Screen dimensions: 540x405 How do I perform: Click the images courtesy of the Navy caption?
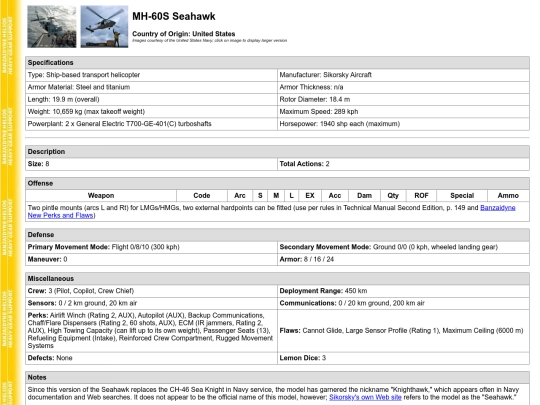coord(209,40)
